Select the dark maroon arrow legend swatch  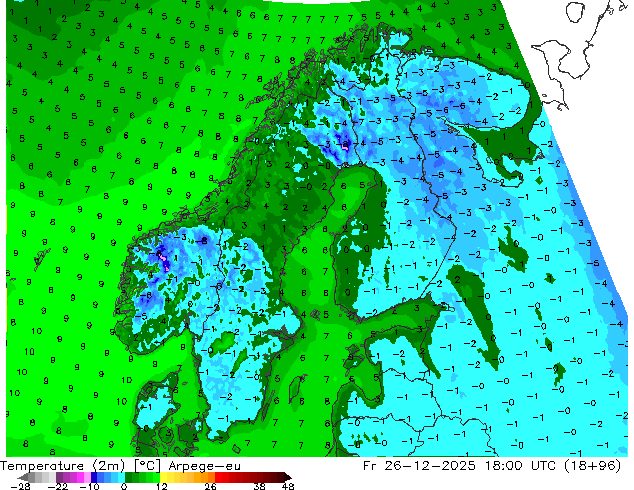tap(287, 477)
